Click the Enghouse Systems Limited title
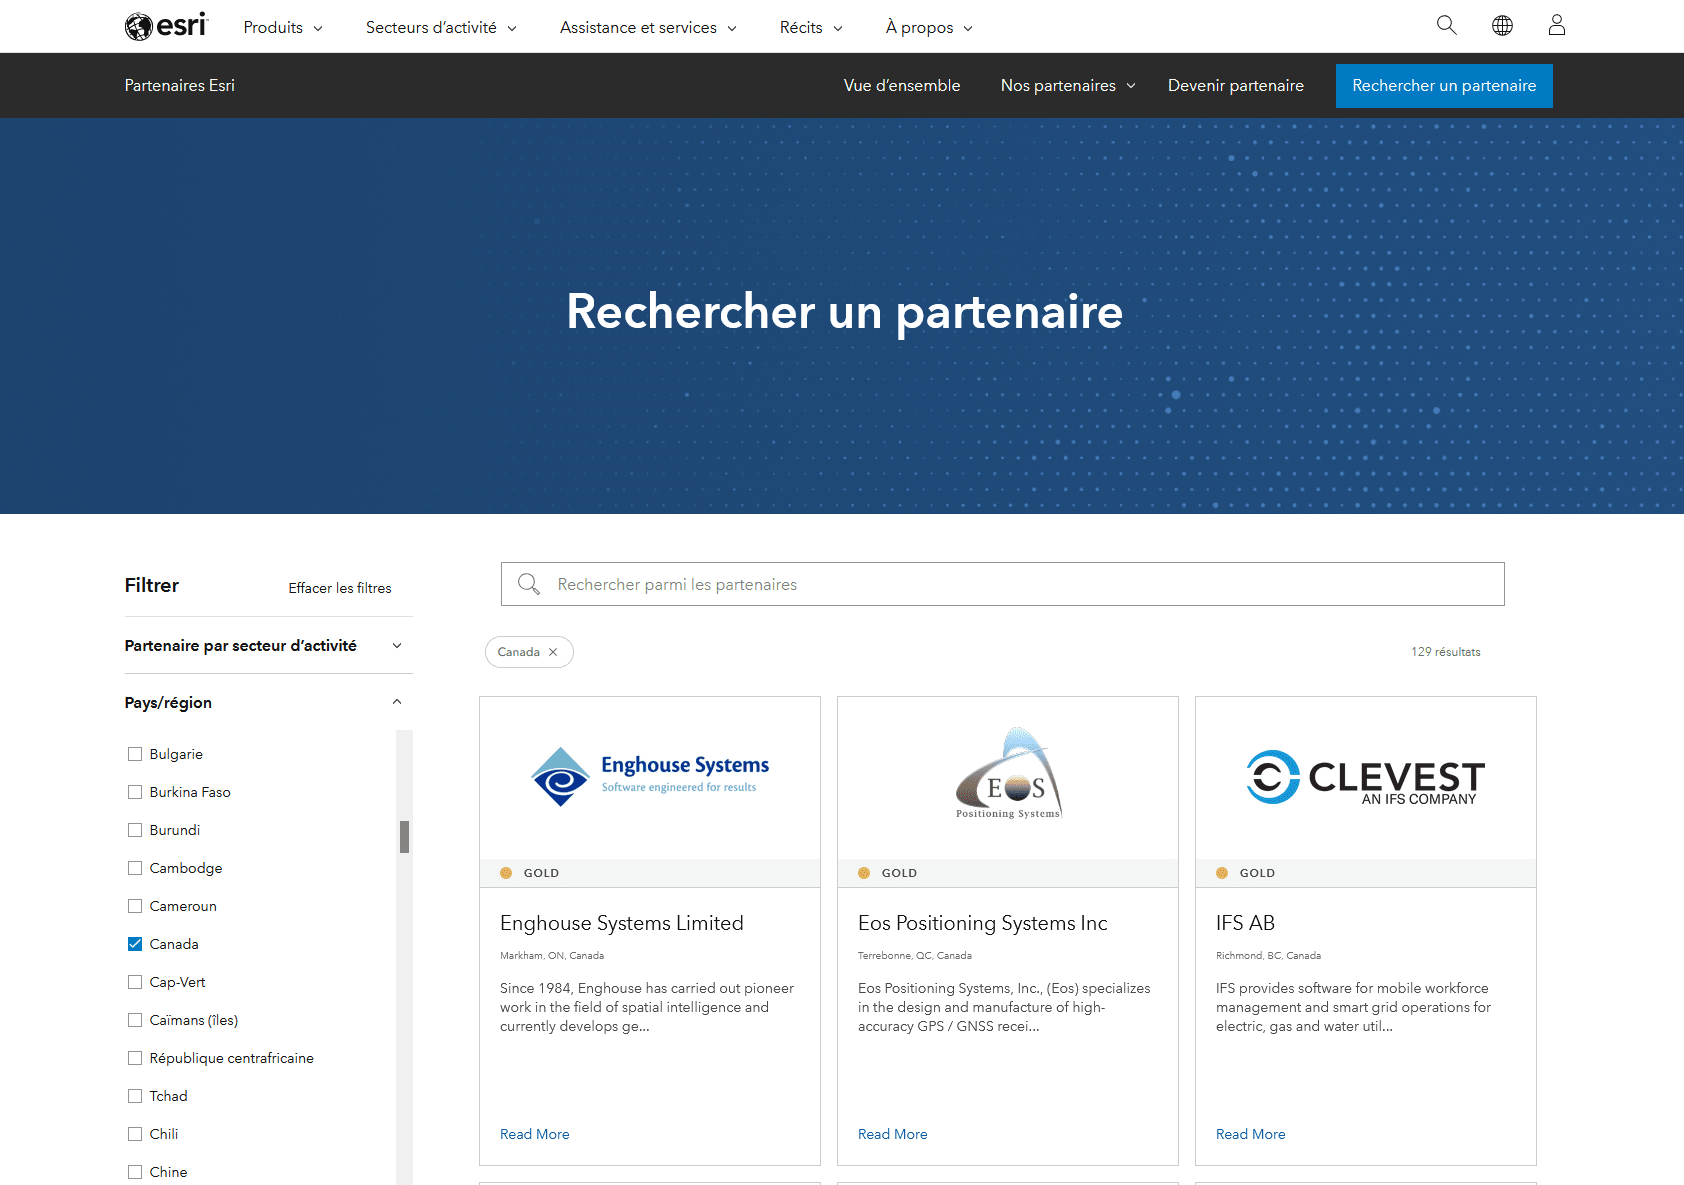Image resolution: width=1684 pixels, height=1185 pixels. tap(622, 923)
